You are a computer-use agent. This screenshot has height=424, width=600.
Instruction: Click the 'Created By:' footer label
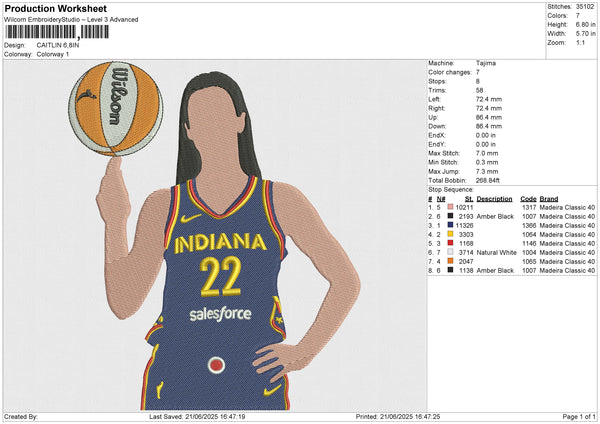[21, 416]
